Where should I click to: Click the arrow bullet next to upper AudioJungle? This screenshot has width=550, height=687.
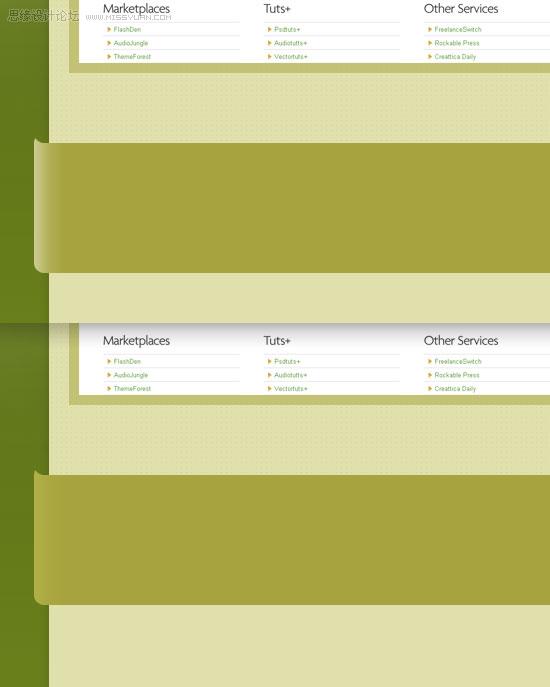point(109,43)
